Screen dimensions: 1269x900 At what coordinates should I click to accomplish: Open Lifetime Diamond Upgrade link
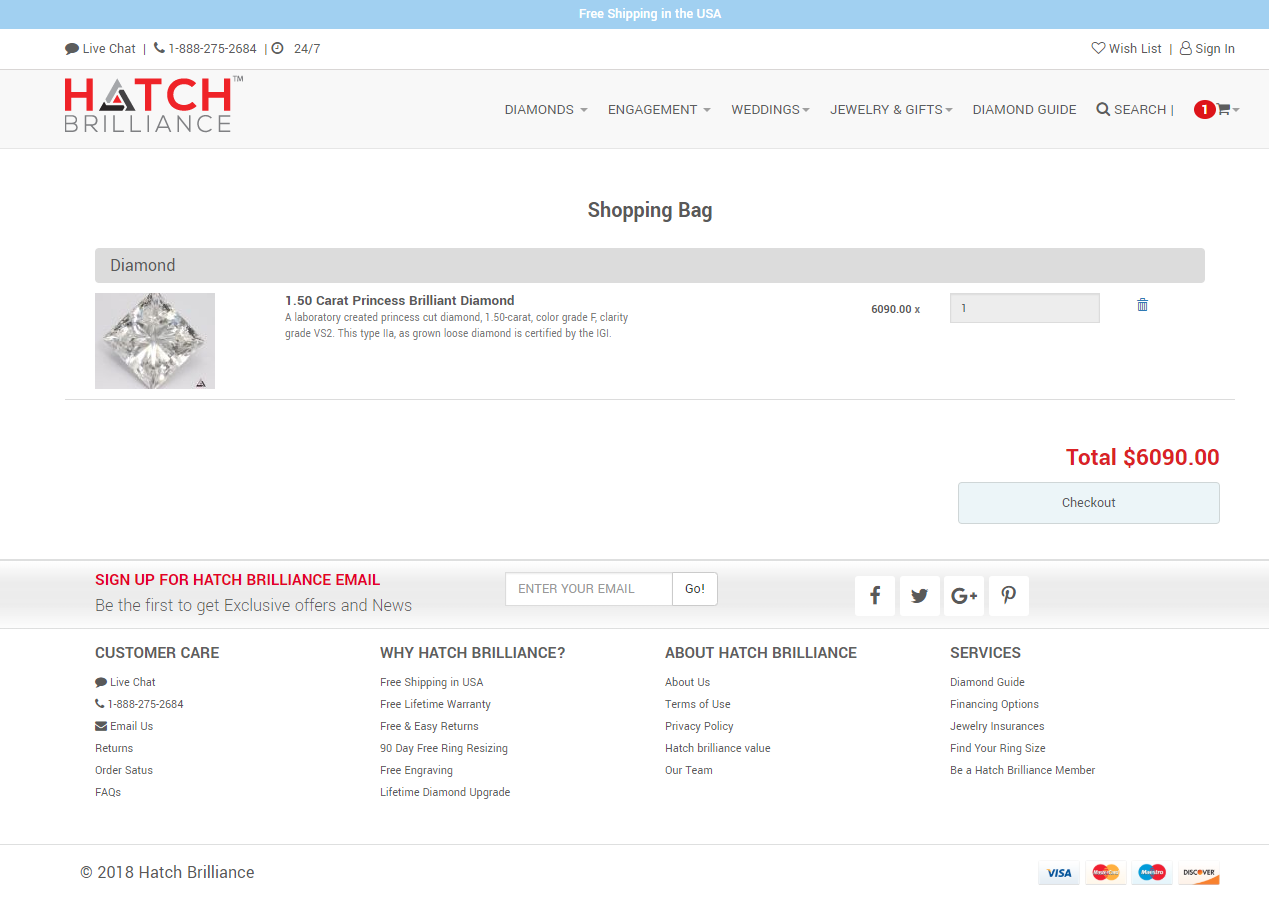445,792
